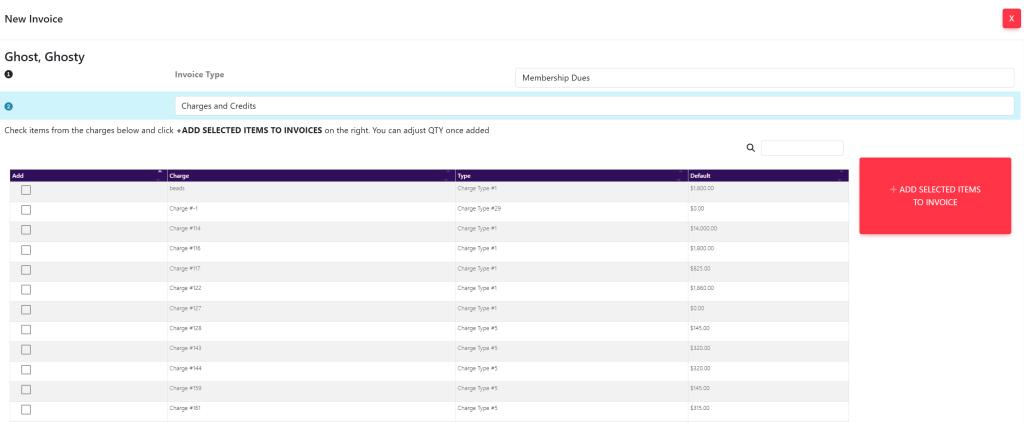Viewport: 1024px width, 422px height.
Task: Close the New Invoice dialog
Action: pos(1011,19)
